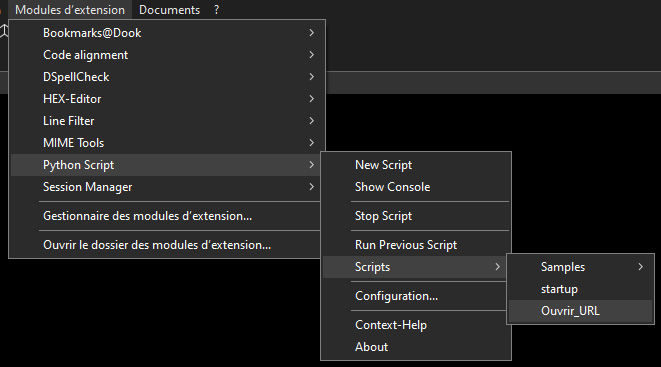Open the MIME Tools submenu
This screenshot has width=661, height=367.
pos(167,143)
